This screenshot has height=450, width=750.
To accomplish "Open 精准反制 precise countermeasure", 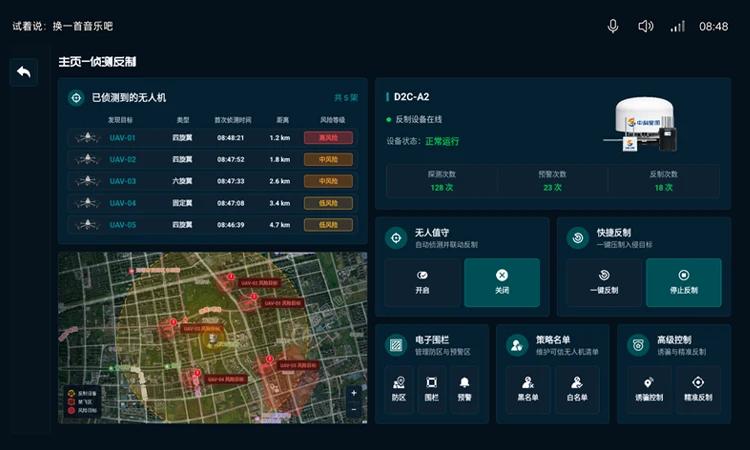I will click(x=698, y=389).
